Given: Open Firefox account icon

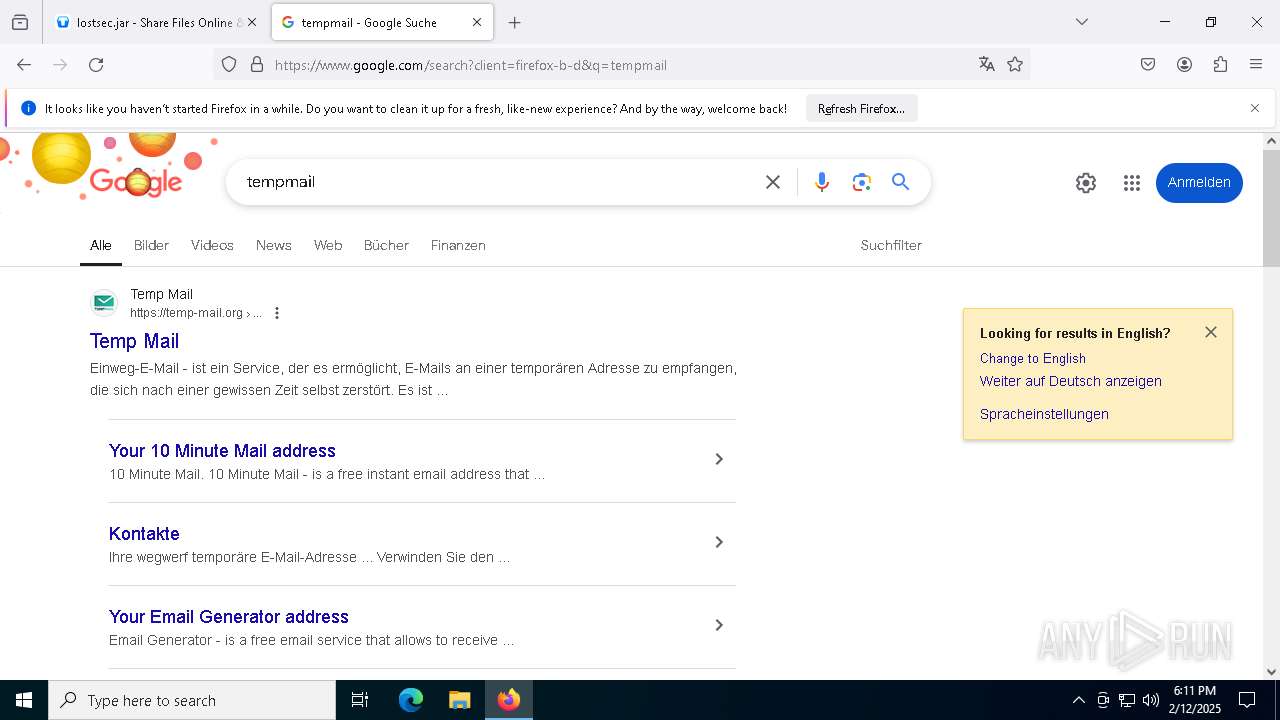Looking at the screenshot, I should pos(1184,65).
